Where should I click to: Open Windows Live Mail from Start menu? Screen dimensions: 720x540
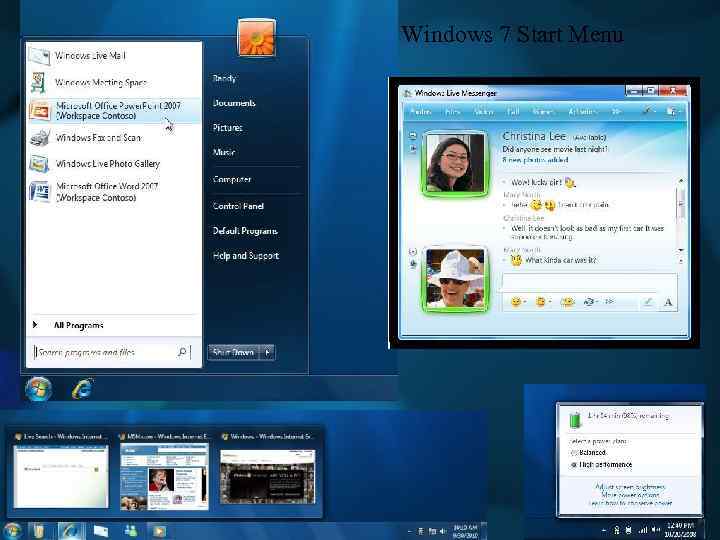tap(114, 56)
